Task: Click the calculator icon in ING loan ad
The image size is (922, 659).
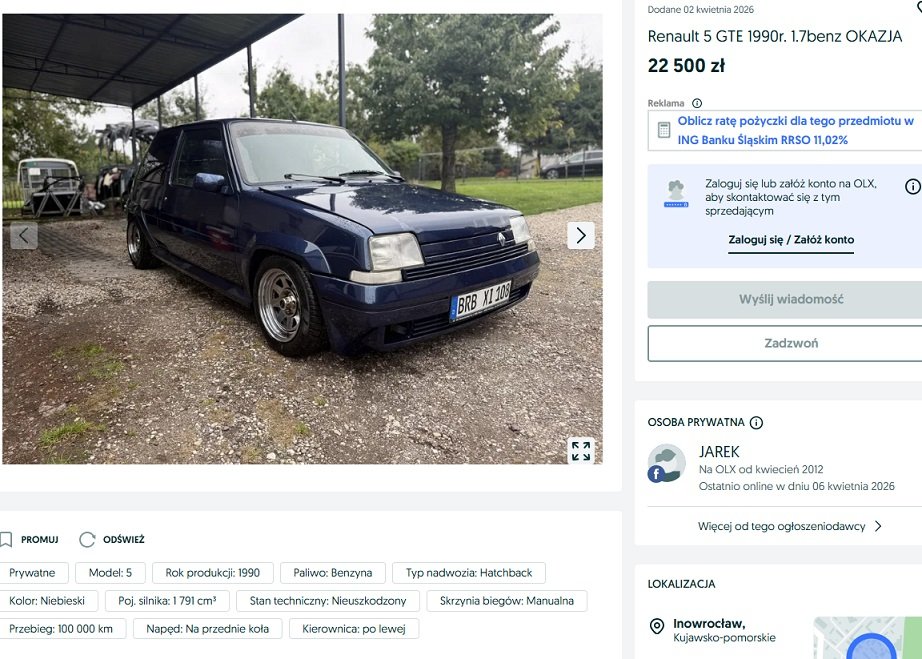Action: click(x=664, y=130)
